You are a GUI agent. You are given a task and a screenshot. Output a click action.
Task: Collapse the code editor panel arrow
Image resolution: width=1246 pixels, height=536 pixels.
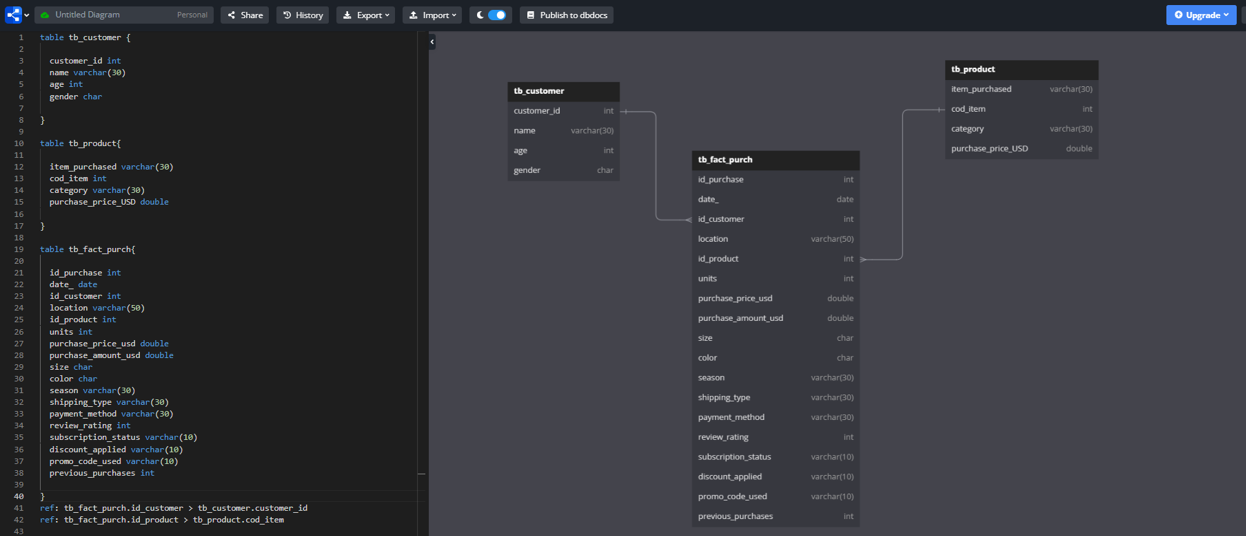(432, 42)
